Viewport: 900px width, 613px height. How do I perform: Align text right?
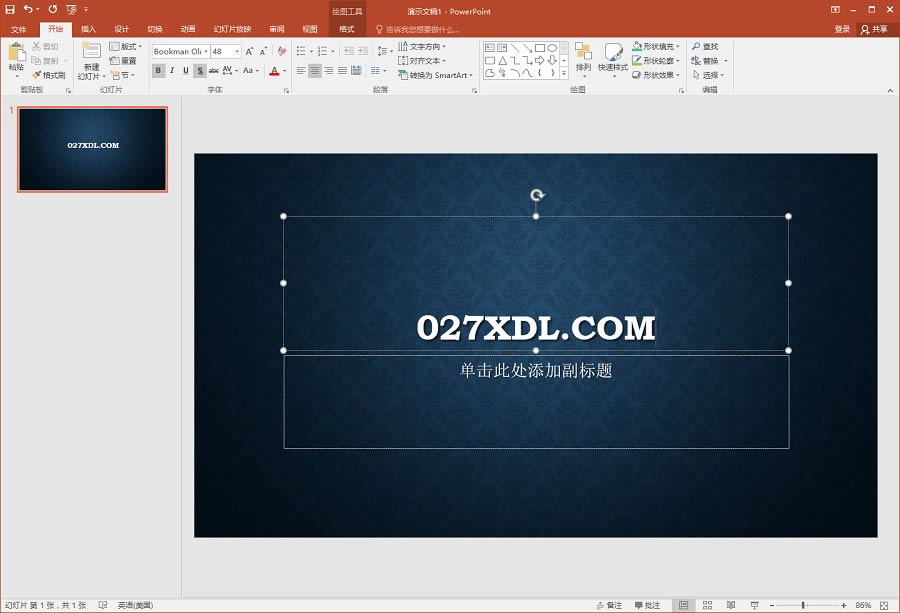pos(329,71)
